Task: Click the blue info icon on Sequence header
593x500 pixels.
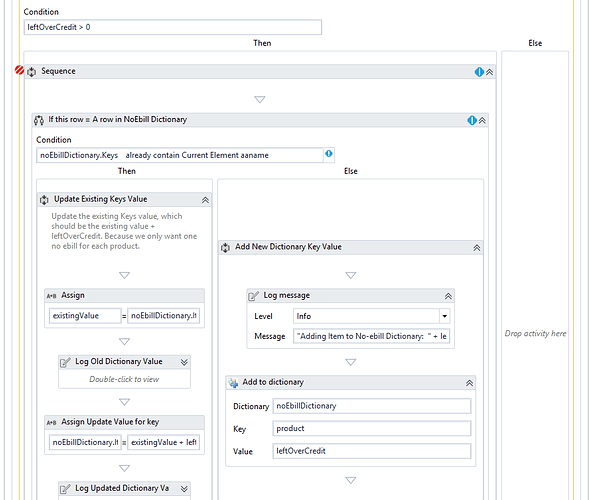Action: [x=479, y=72]
